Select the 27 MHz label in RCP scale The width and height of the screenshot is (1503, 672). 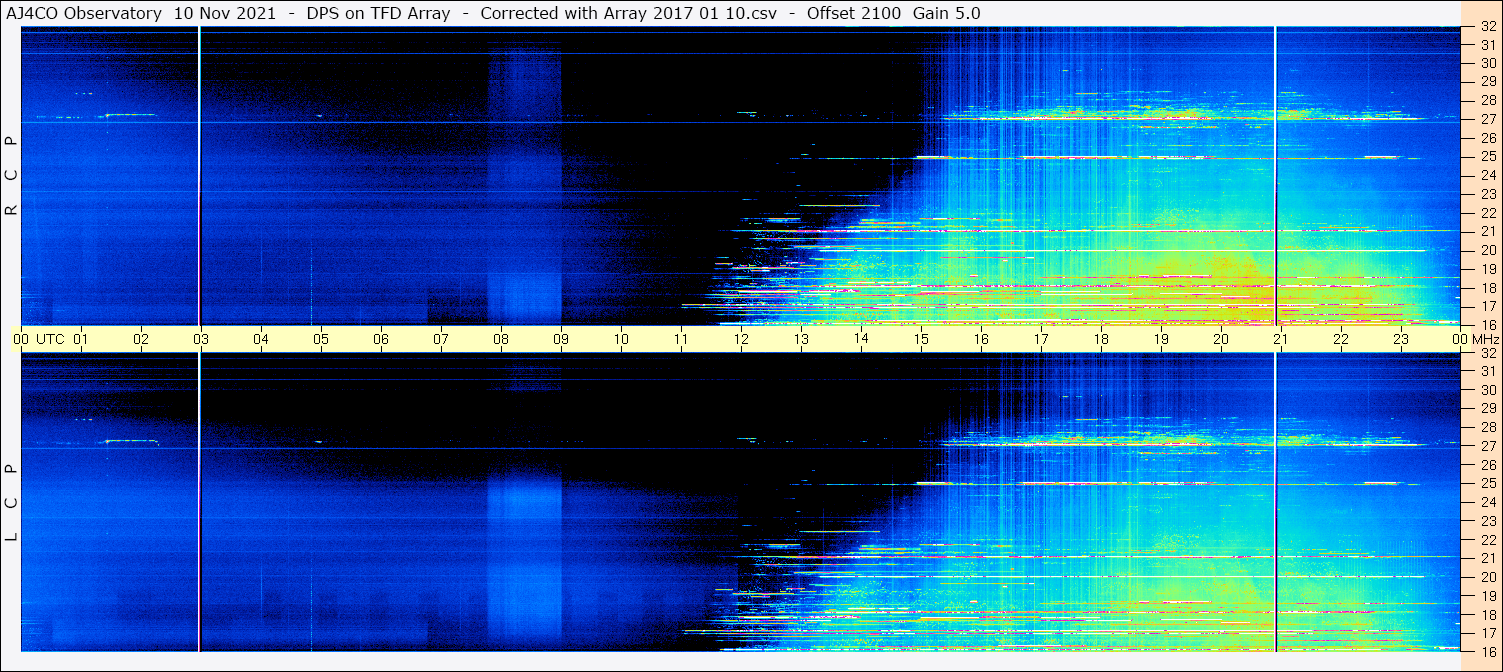(x=1487, y=119)
